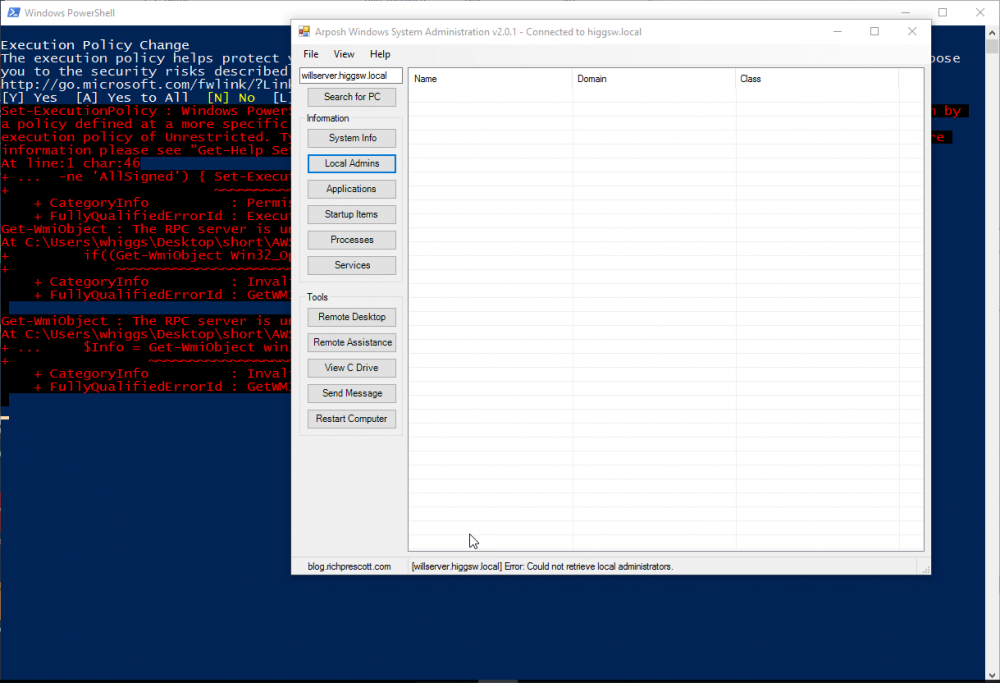The height and width of the screenshot is (683, 1000).
Task: View running Processes
Action: coord(351,240)
